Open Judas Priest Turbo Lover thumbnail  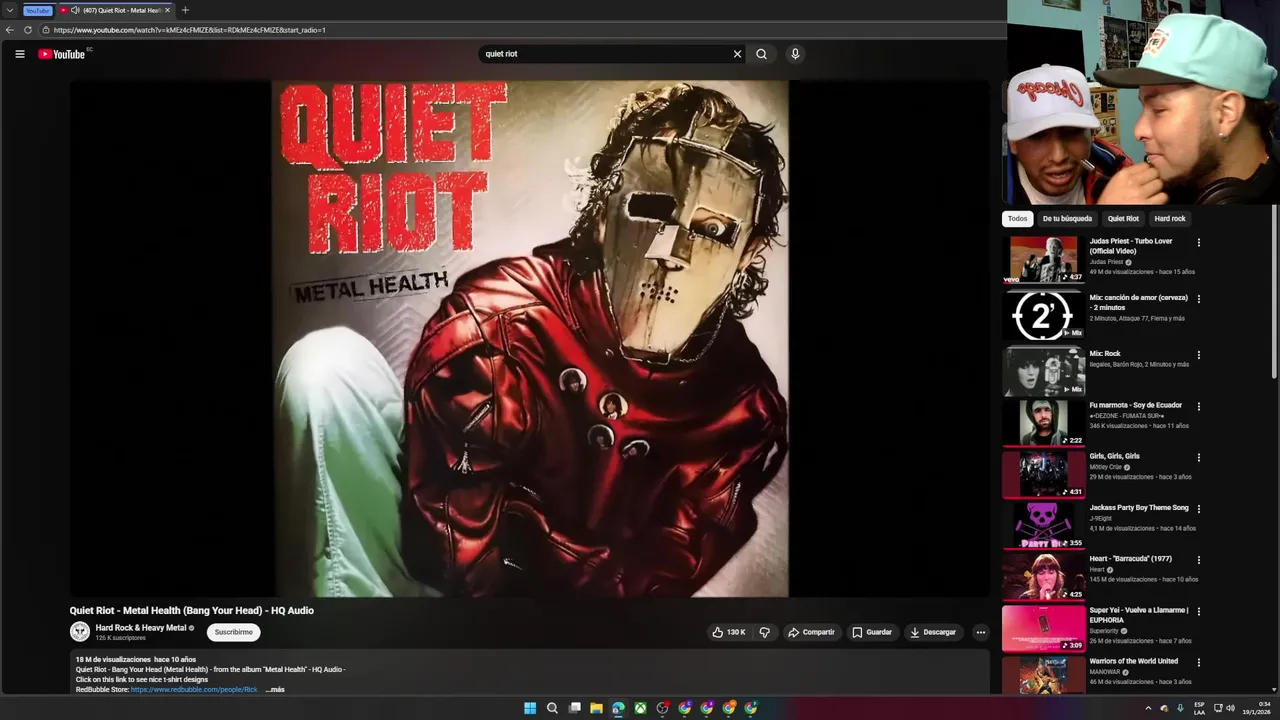point(1043,259)
